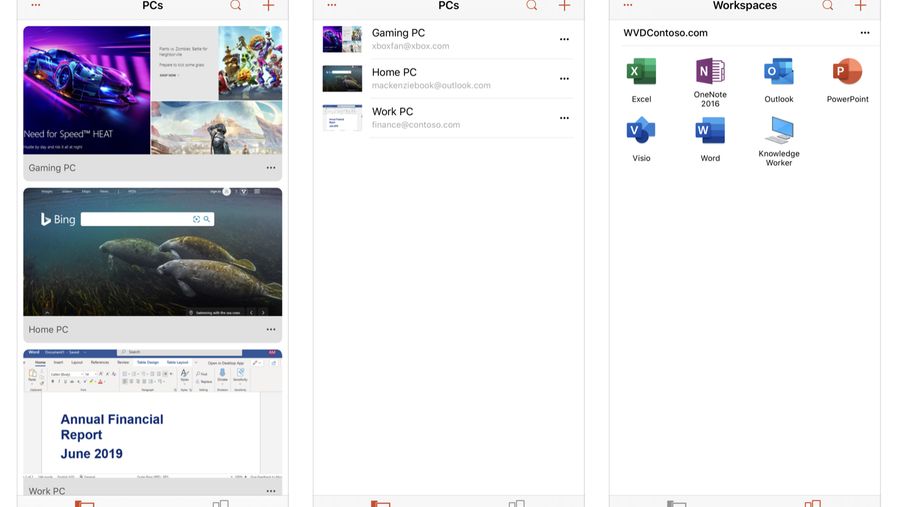900x507 pixels.
Task: Open top-left more menu in Workspaces panel
Action: point(628,5)
